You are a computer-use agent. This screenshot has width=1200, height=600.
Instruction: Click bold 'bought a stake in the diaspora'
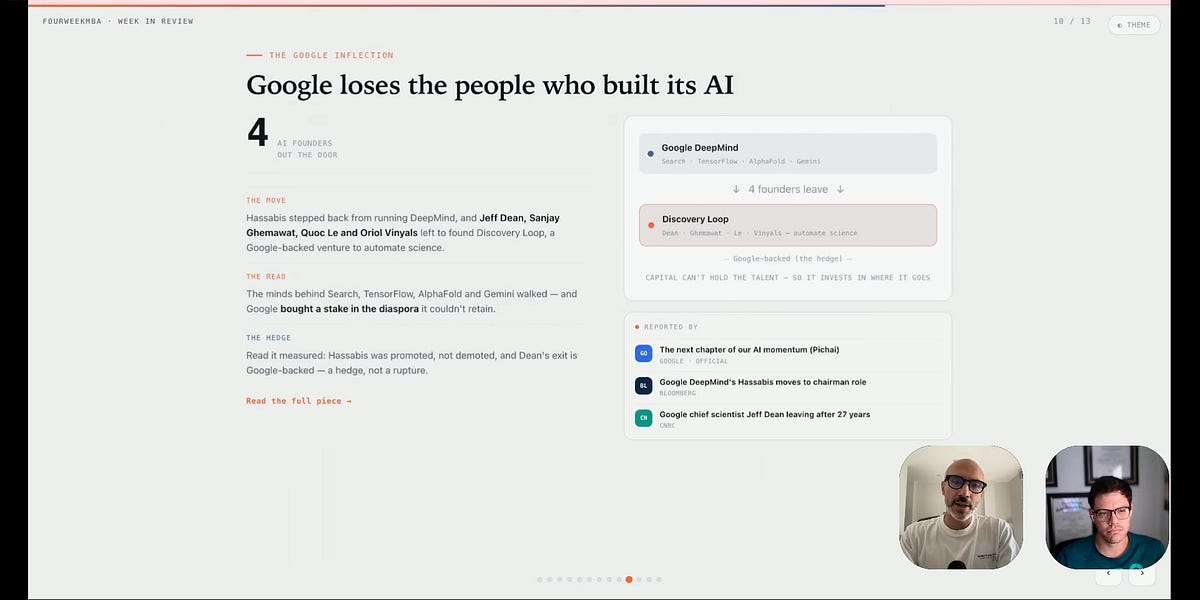point(349,309)
